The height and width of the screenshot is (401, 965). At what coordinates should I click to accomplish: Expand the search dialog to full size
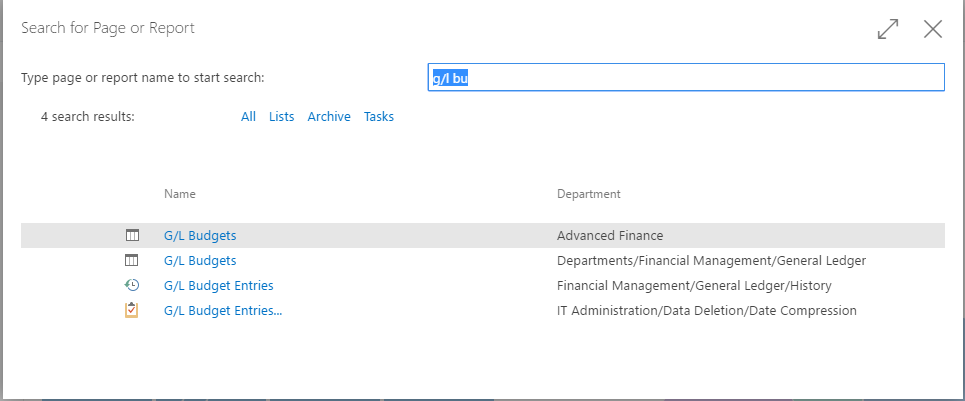[887, 29]
